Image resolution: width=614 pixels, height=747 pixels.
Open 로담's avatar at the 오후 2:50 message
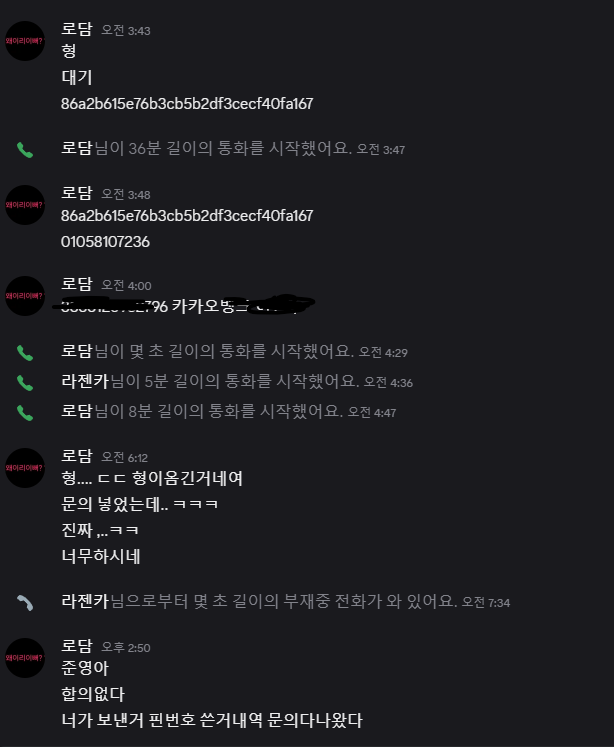pyautogui.click(x=25, y=658)
